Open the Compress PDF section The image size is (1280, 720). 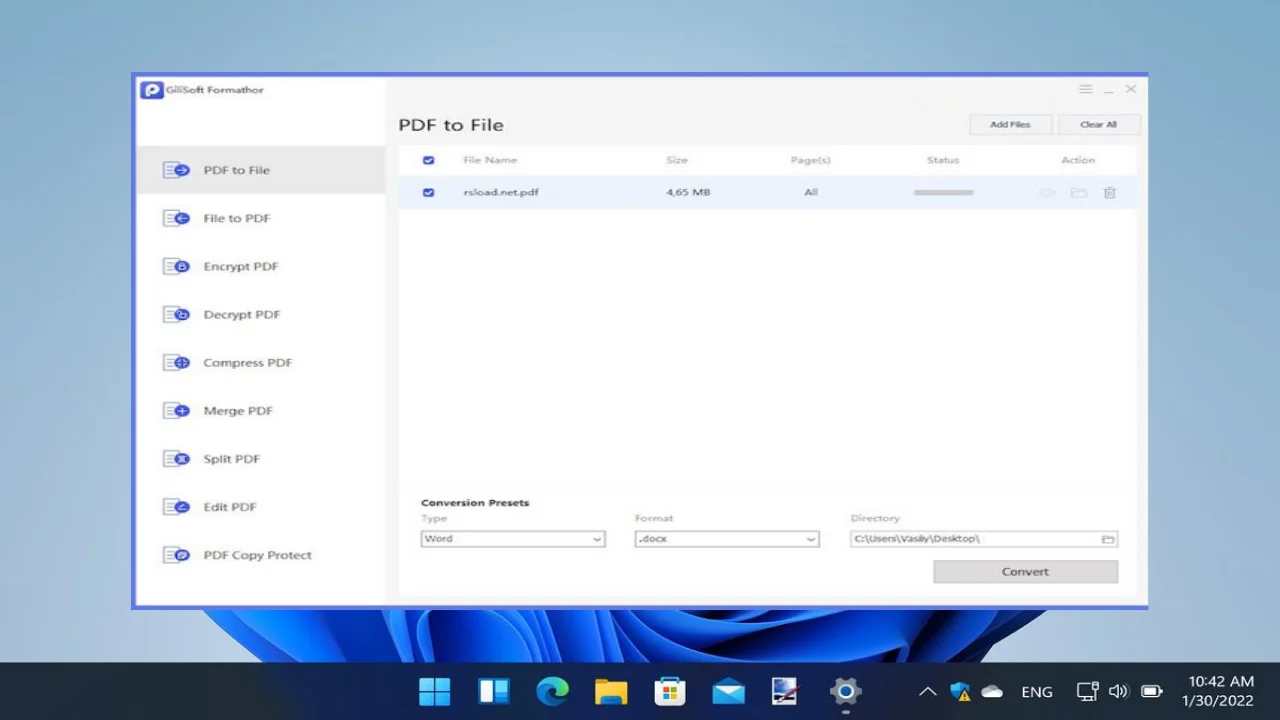click(x=260, y=362)
